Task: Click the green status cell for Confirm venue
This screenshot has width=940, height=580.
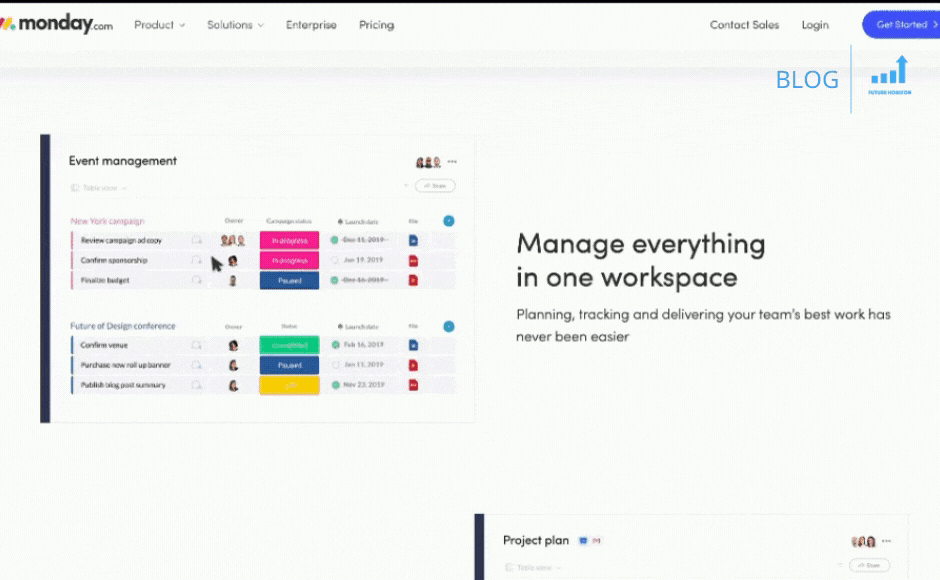Action: pyautogui.click(x=289, y=345)
